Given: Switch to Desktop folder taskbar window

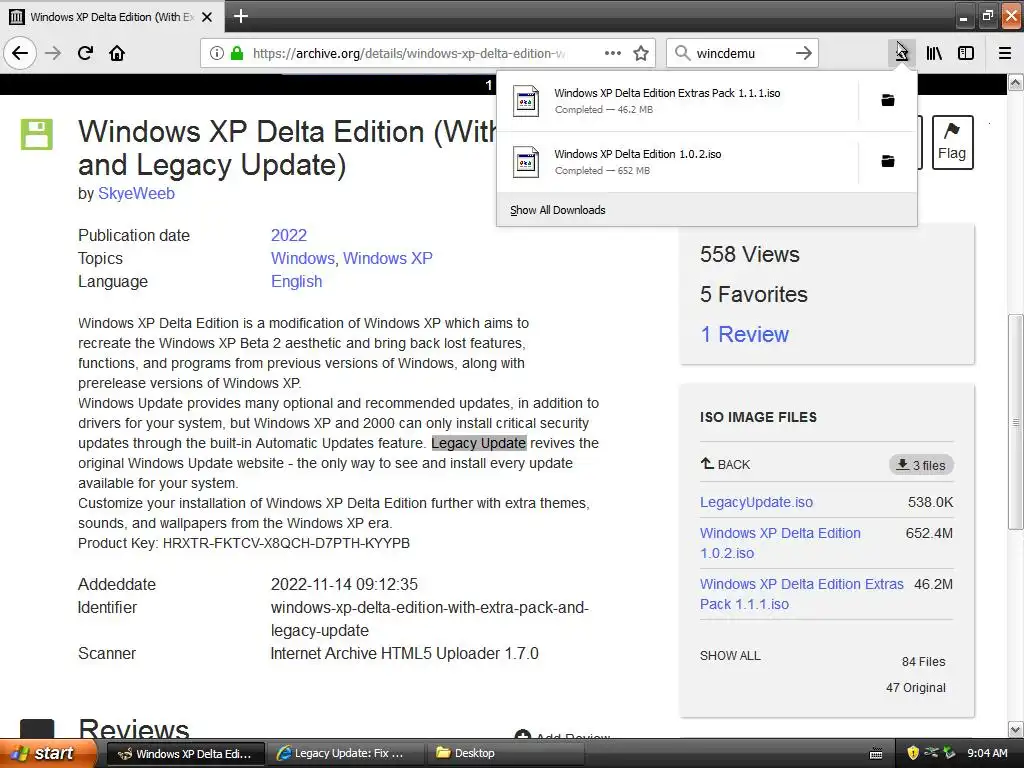Looking at the screenshot, I should click(505, 754).
